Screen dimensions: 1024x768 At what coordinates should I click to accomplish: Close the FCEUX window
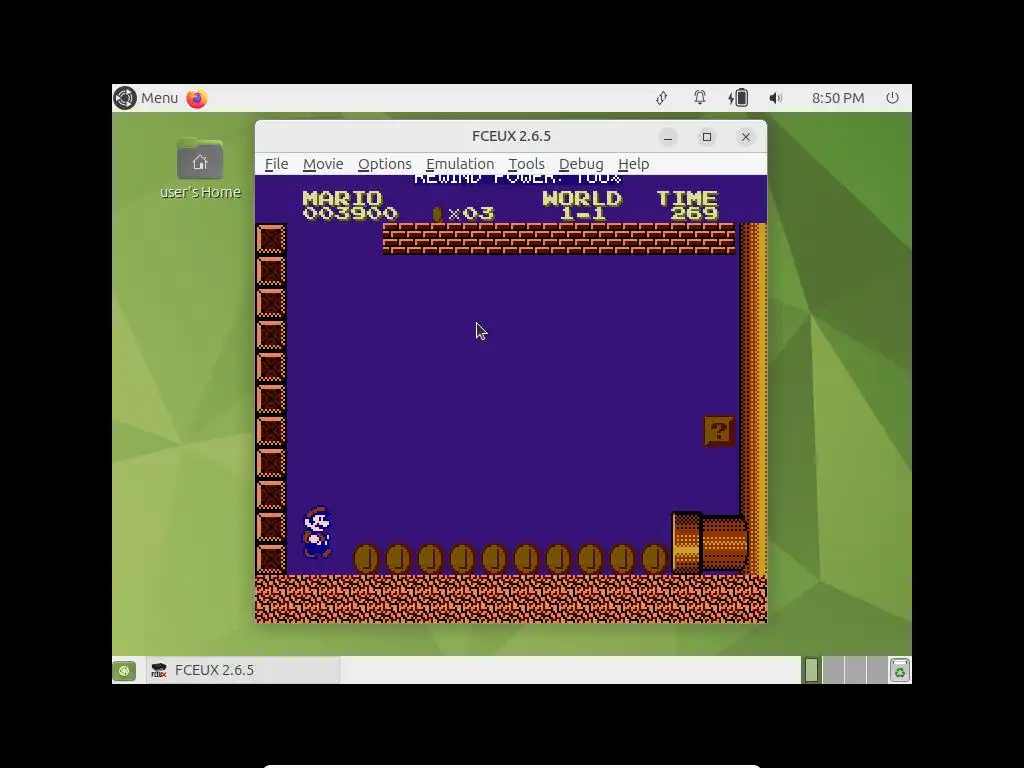click(x=746, y=137)
